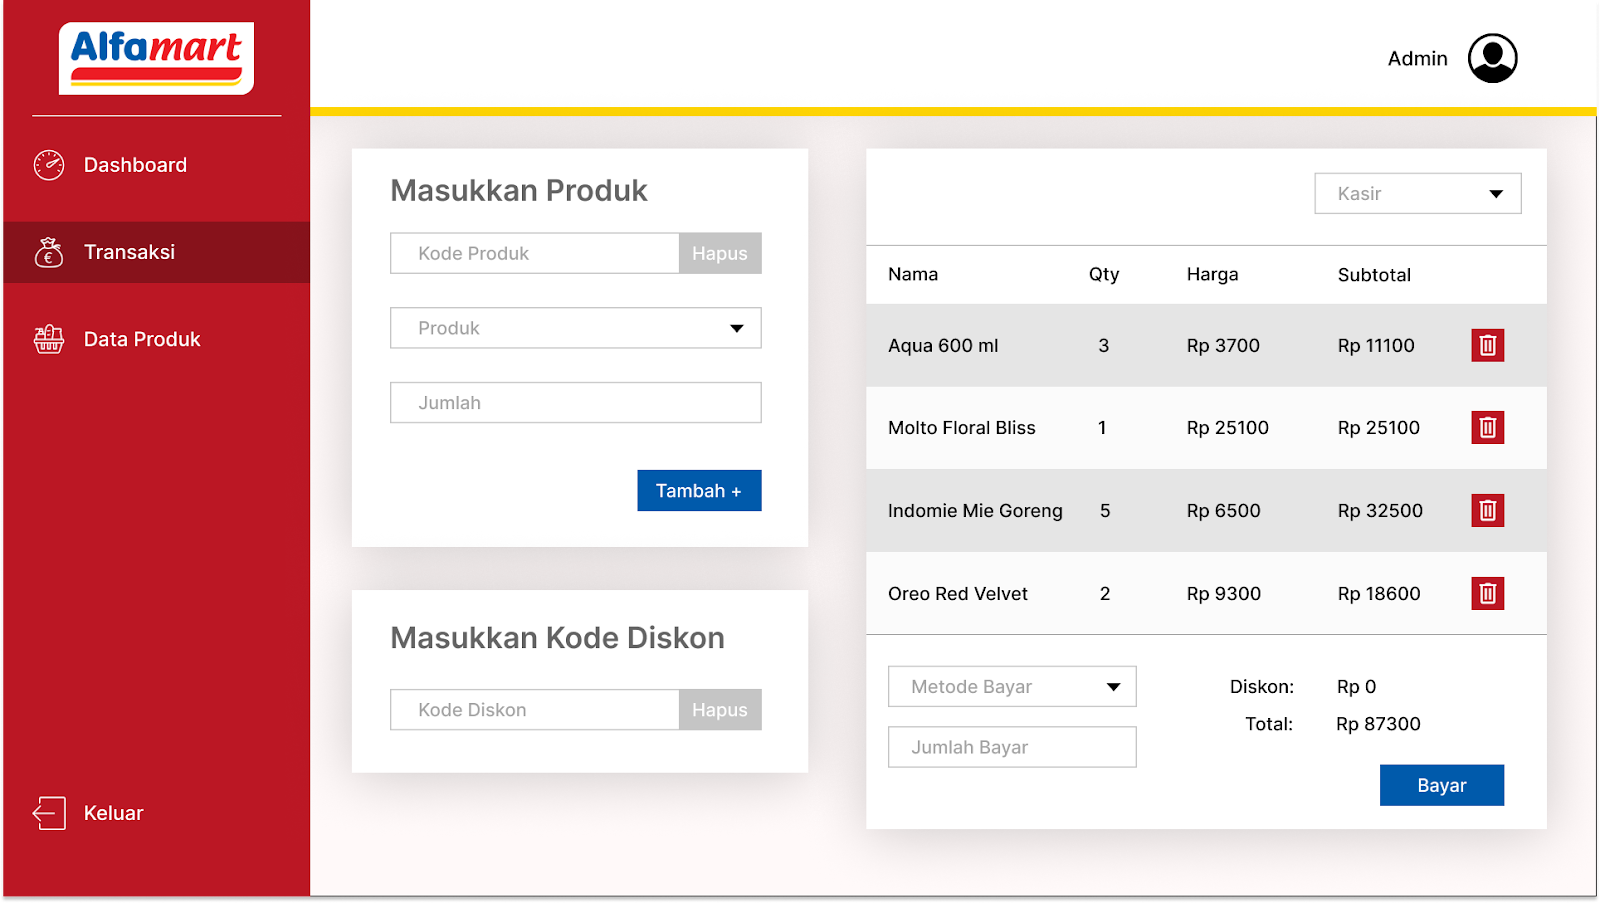The image size is (1600, 903).
Task: Click the Keluar exit icon
Action: (x=49, y=813)
